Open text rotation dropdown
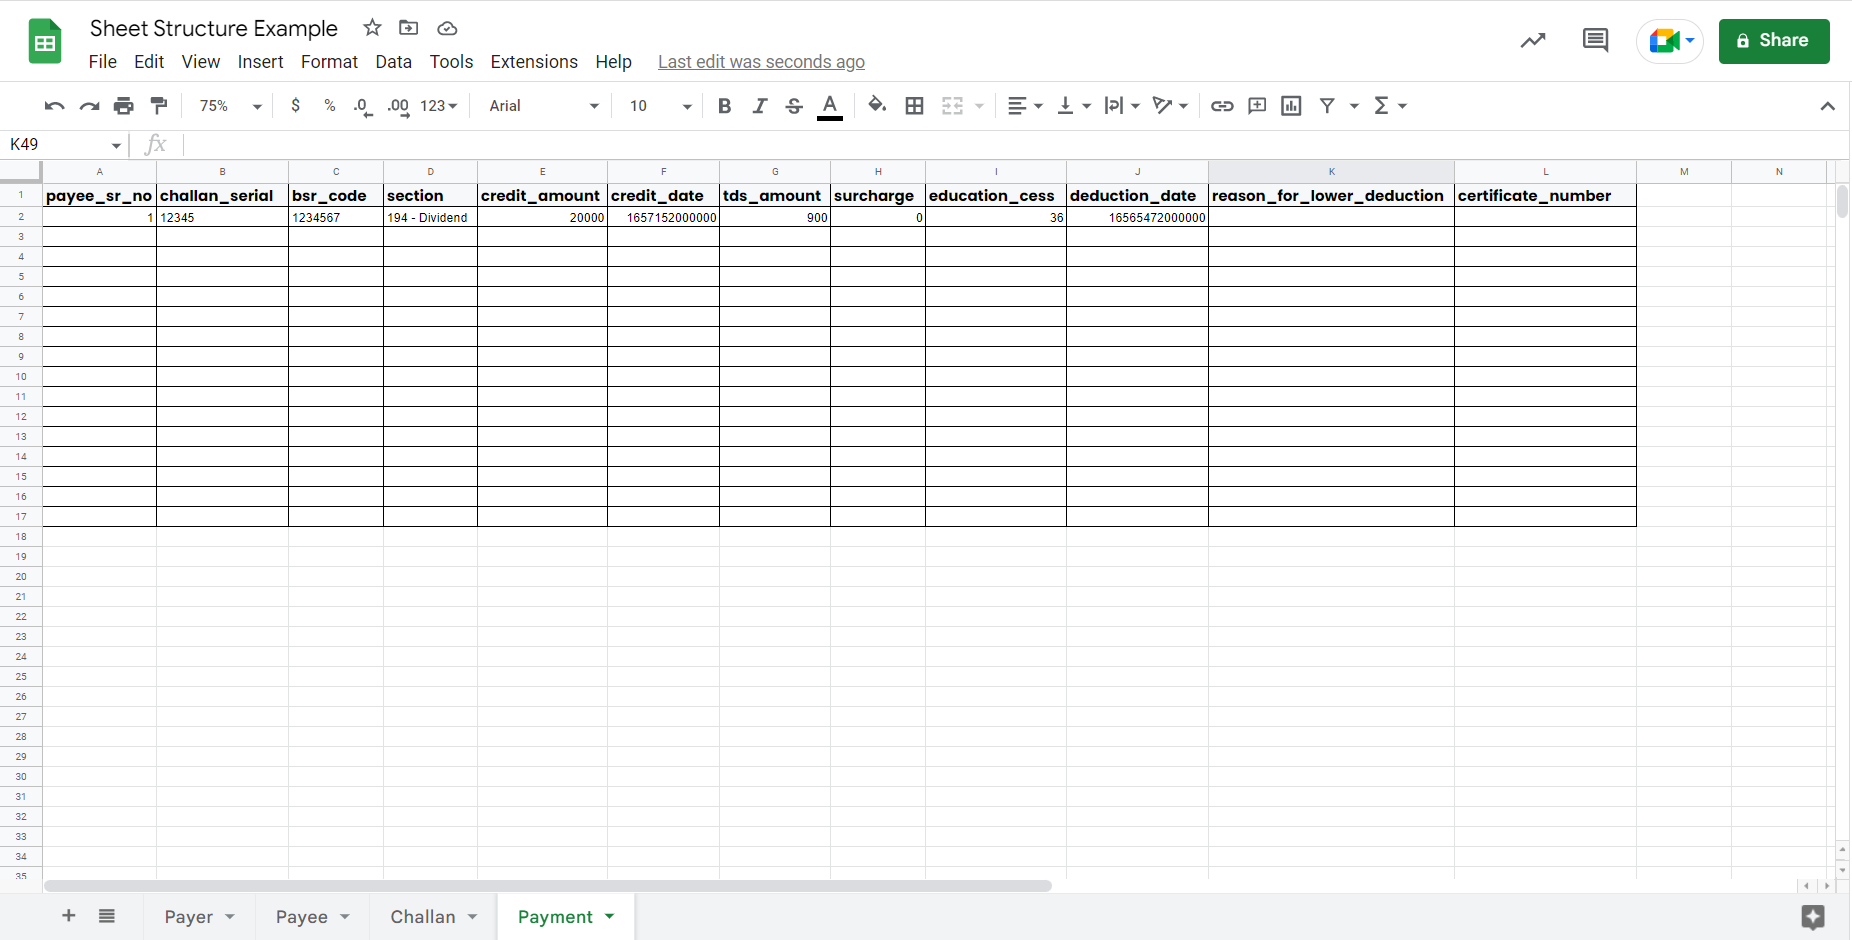The height and width of the screenshot is (940, 1852). [x=1170, y=106]
